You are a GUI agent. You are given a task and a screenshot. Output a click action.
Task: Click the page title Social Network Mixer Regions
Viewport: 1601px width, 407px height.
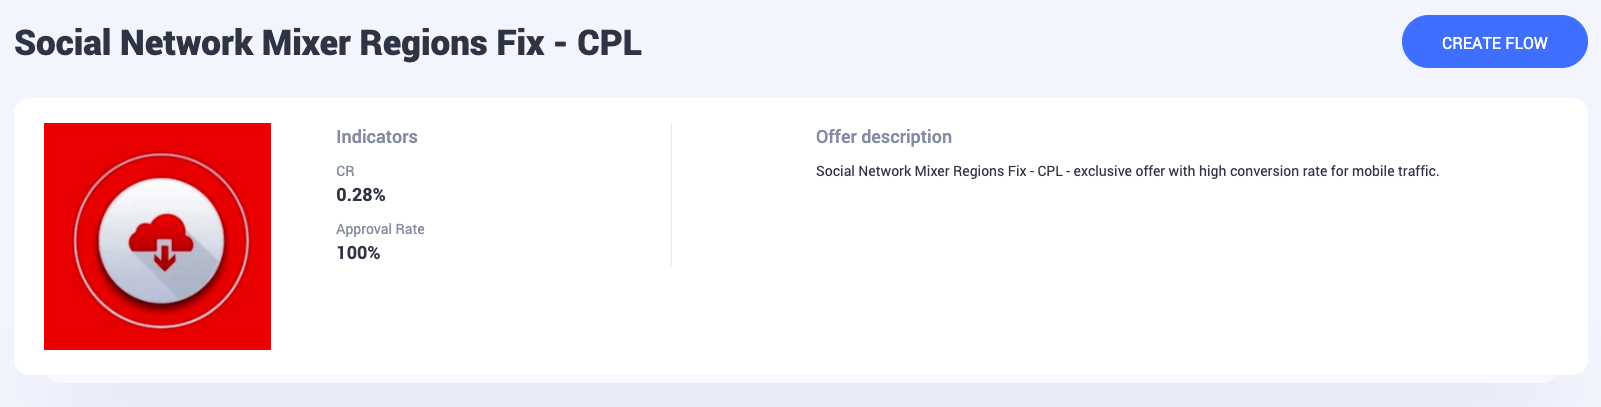coord(253,43)
